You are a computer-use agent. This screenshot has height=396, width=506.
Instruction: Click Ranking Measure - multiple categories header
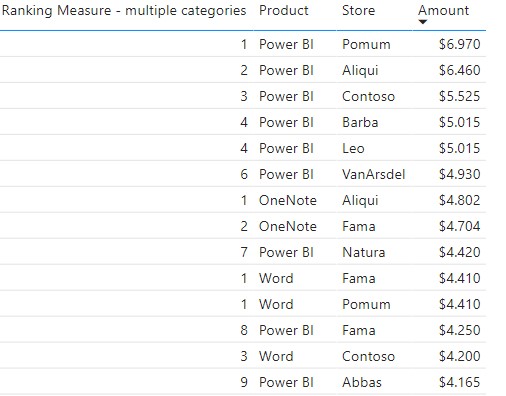tap(124, 10)
